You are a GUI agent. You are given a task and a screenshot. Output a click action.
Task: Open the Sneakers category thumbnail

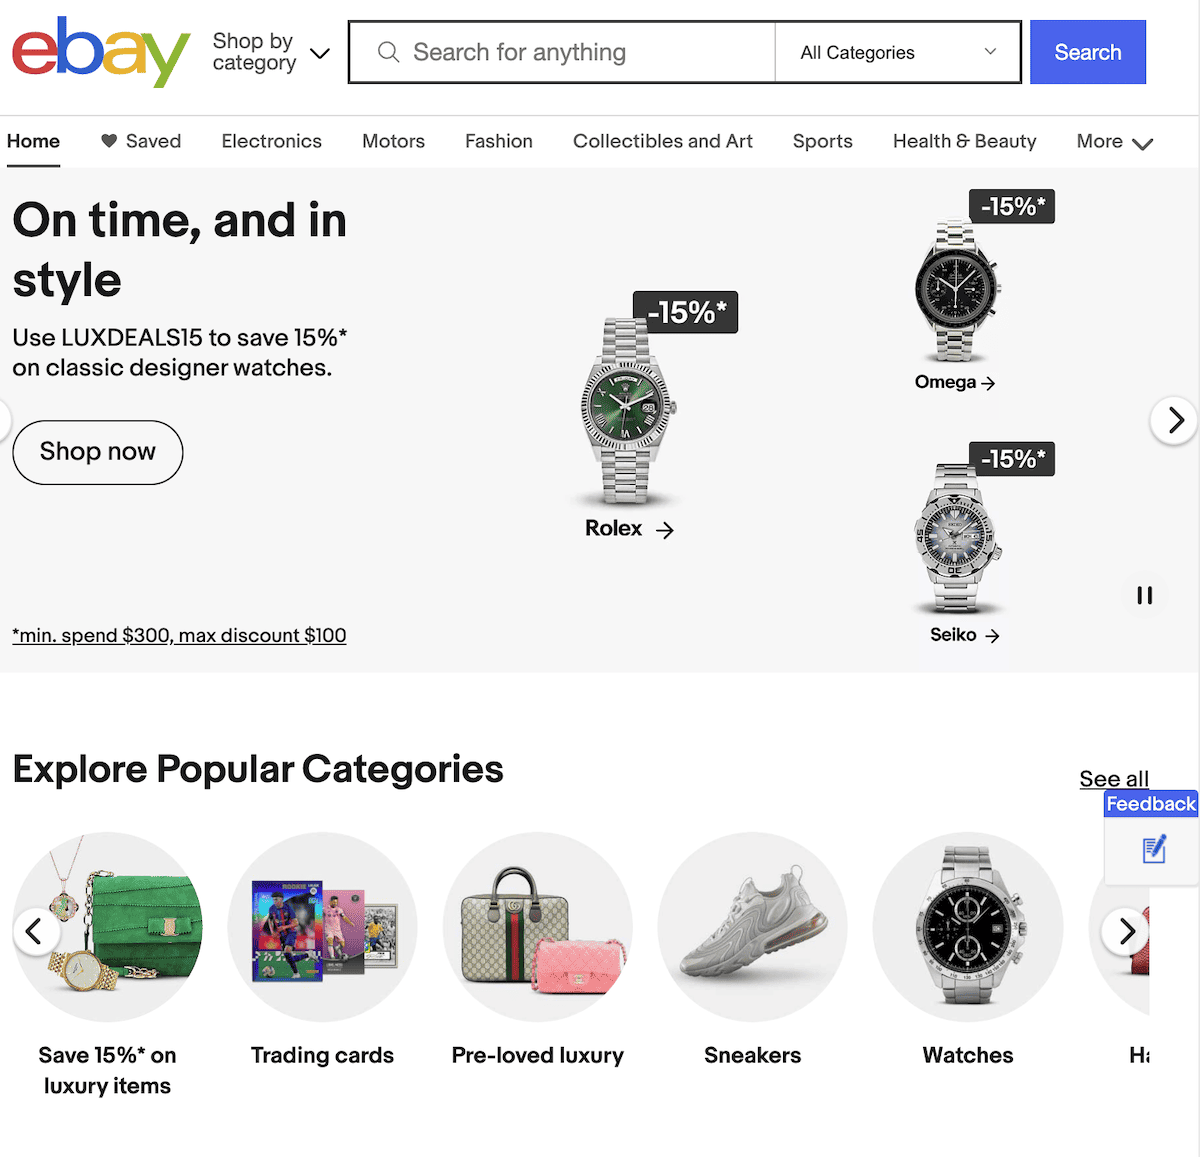[752, 929]
